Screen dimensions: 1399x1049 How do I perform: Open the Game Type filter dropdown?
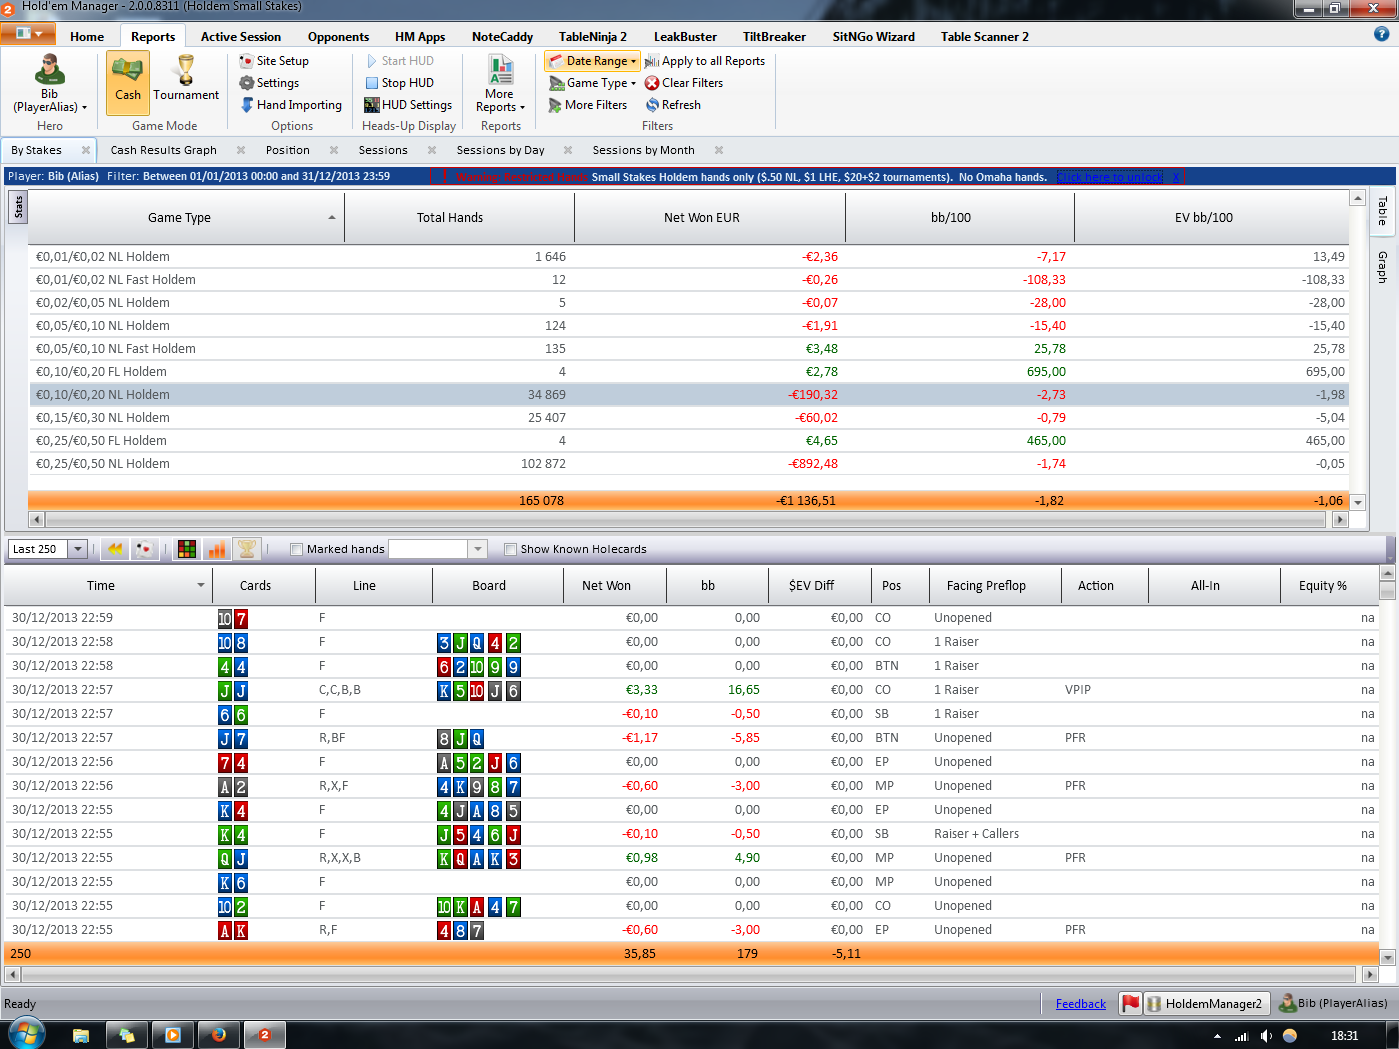pos(592,83)
